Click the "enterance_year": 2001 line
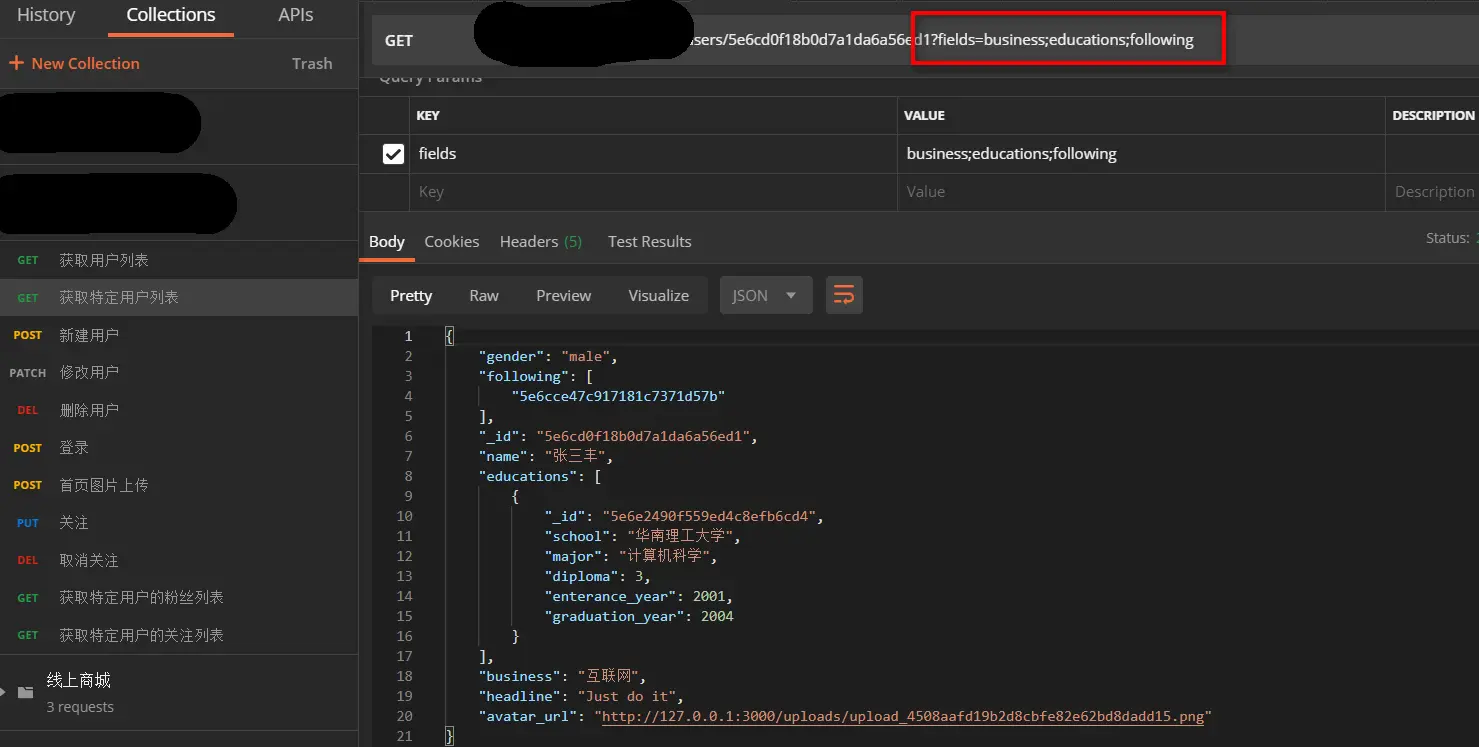The image size is (1479, 747). tap(639, 596)
